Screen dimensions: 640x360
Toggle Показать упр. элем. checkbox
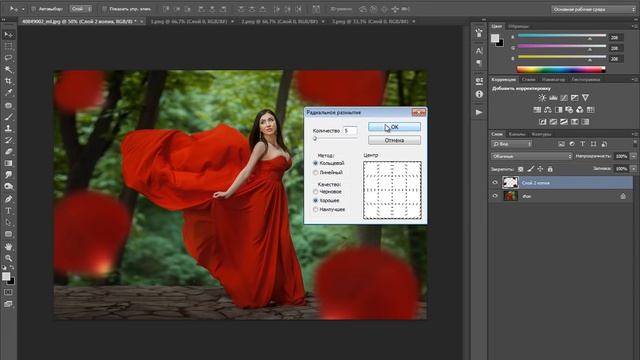[x=104, y=9]
